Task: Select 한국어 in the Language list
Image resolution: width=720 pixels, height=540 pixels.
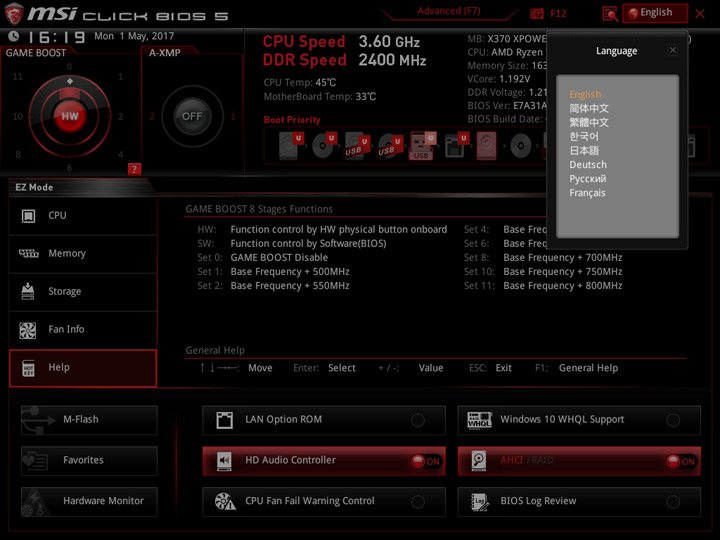Action: click(x=584, y=136)
